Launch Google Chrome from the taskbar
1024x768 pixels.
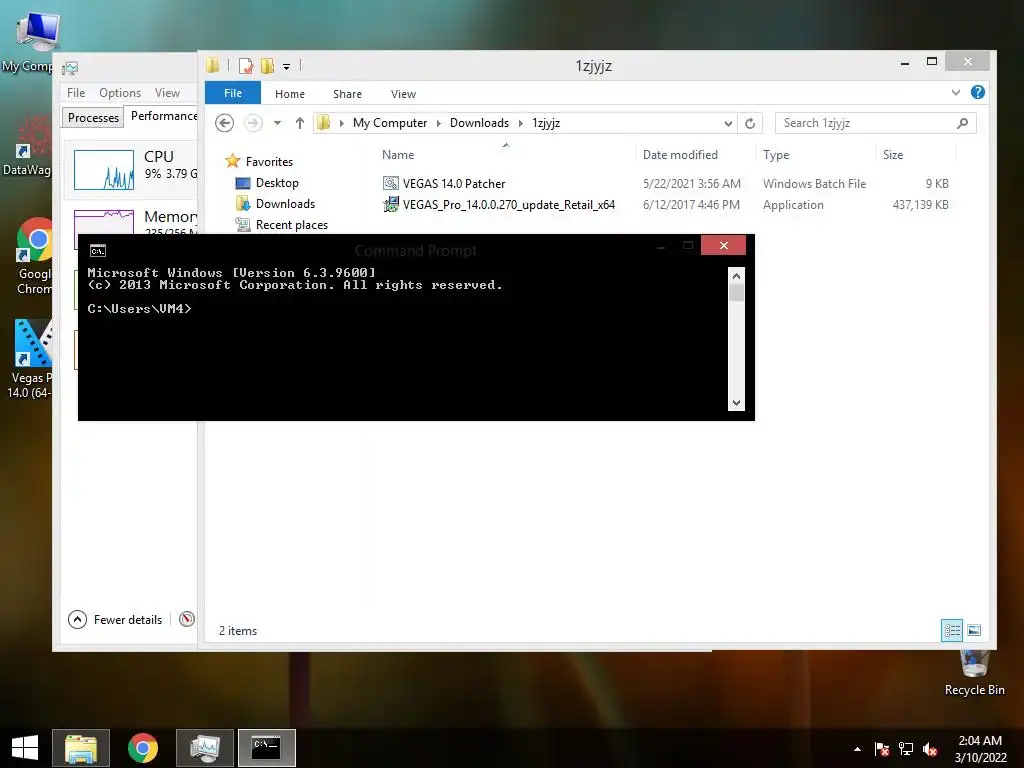click(142, 748)
